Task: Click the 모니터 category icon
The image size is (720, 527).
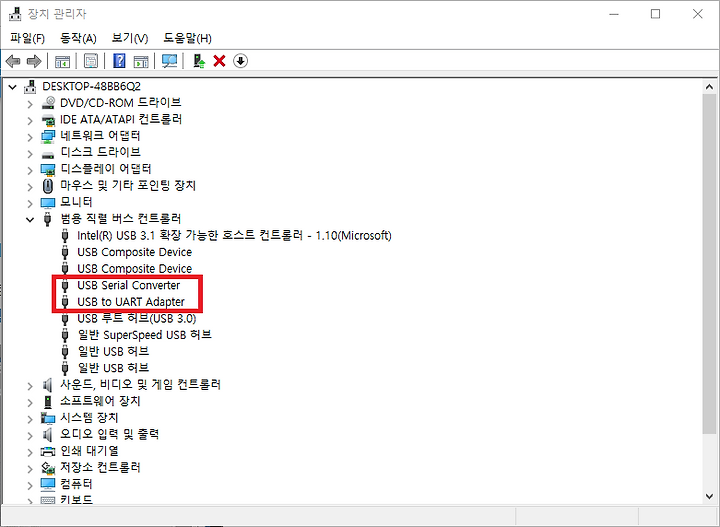Action: 48,202
